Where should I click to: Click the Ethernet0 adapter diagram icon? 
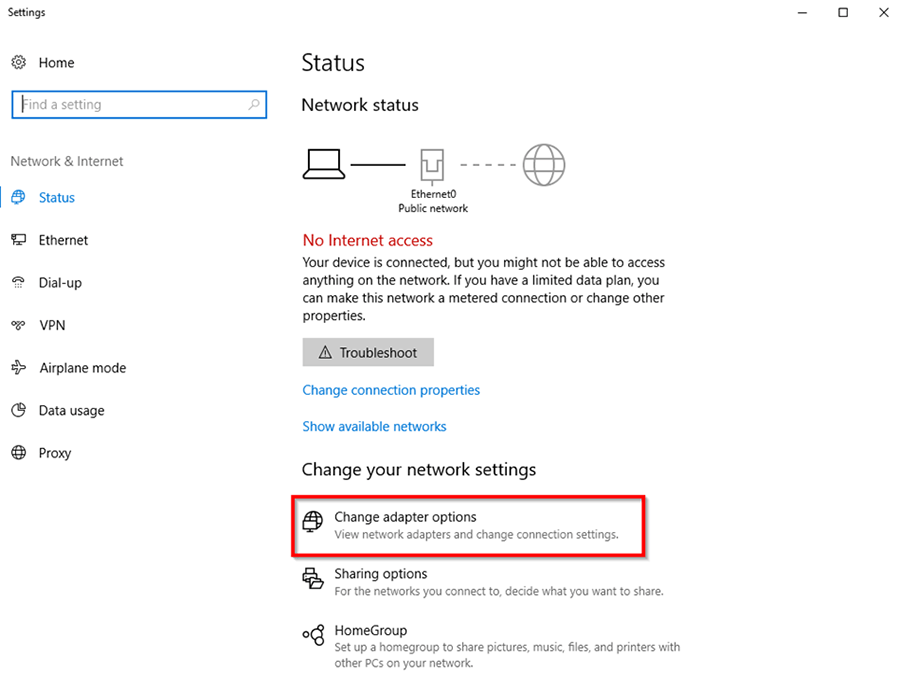point(432,165)
